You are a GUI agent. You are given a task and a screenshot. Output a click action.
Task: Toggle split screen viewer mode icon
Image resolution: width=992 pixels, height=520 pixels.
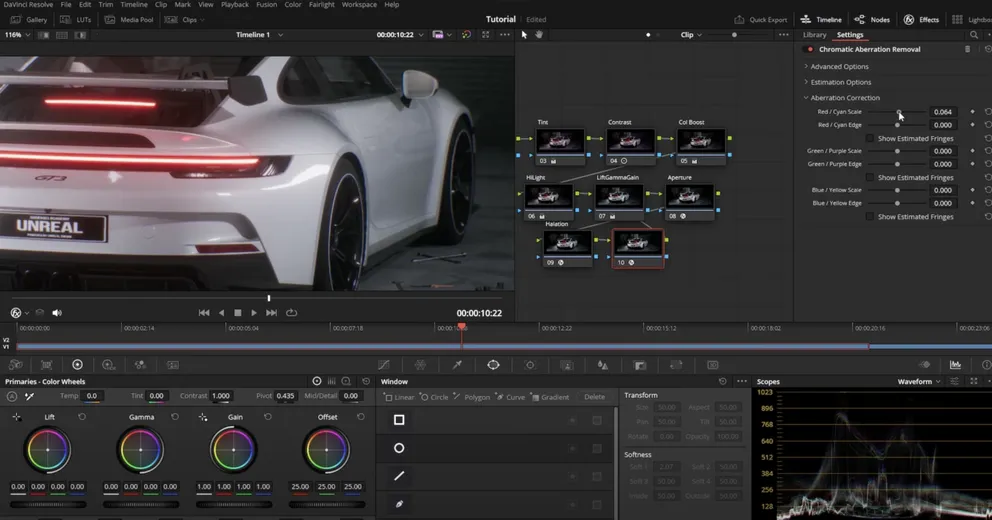click(61, 35)
